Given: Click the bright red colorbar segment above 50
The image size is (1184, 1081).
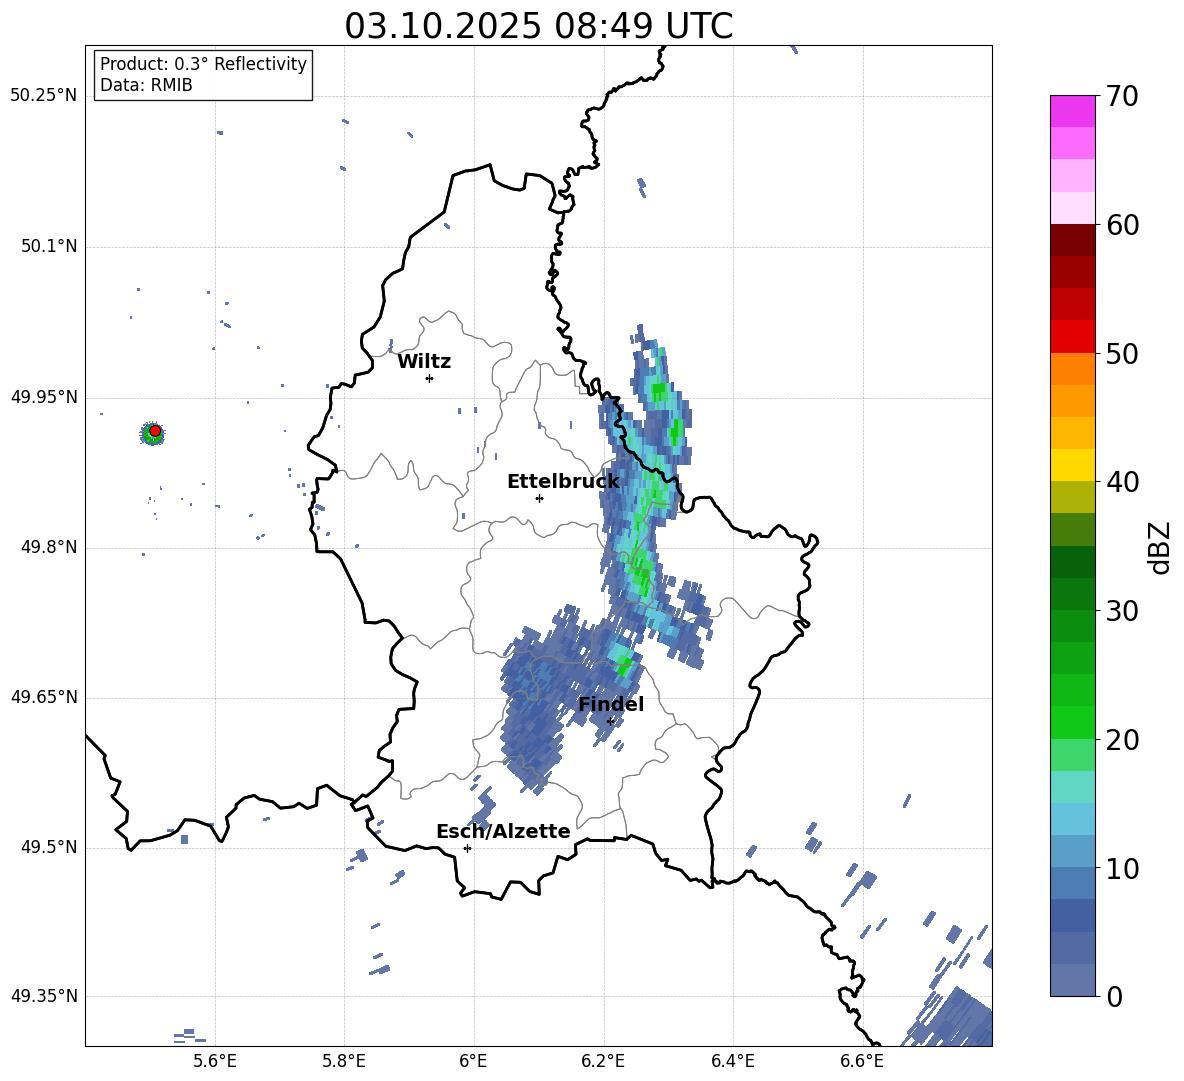Looking at the screenshot, I should point(1072,337).
